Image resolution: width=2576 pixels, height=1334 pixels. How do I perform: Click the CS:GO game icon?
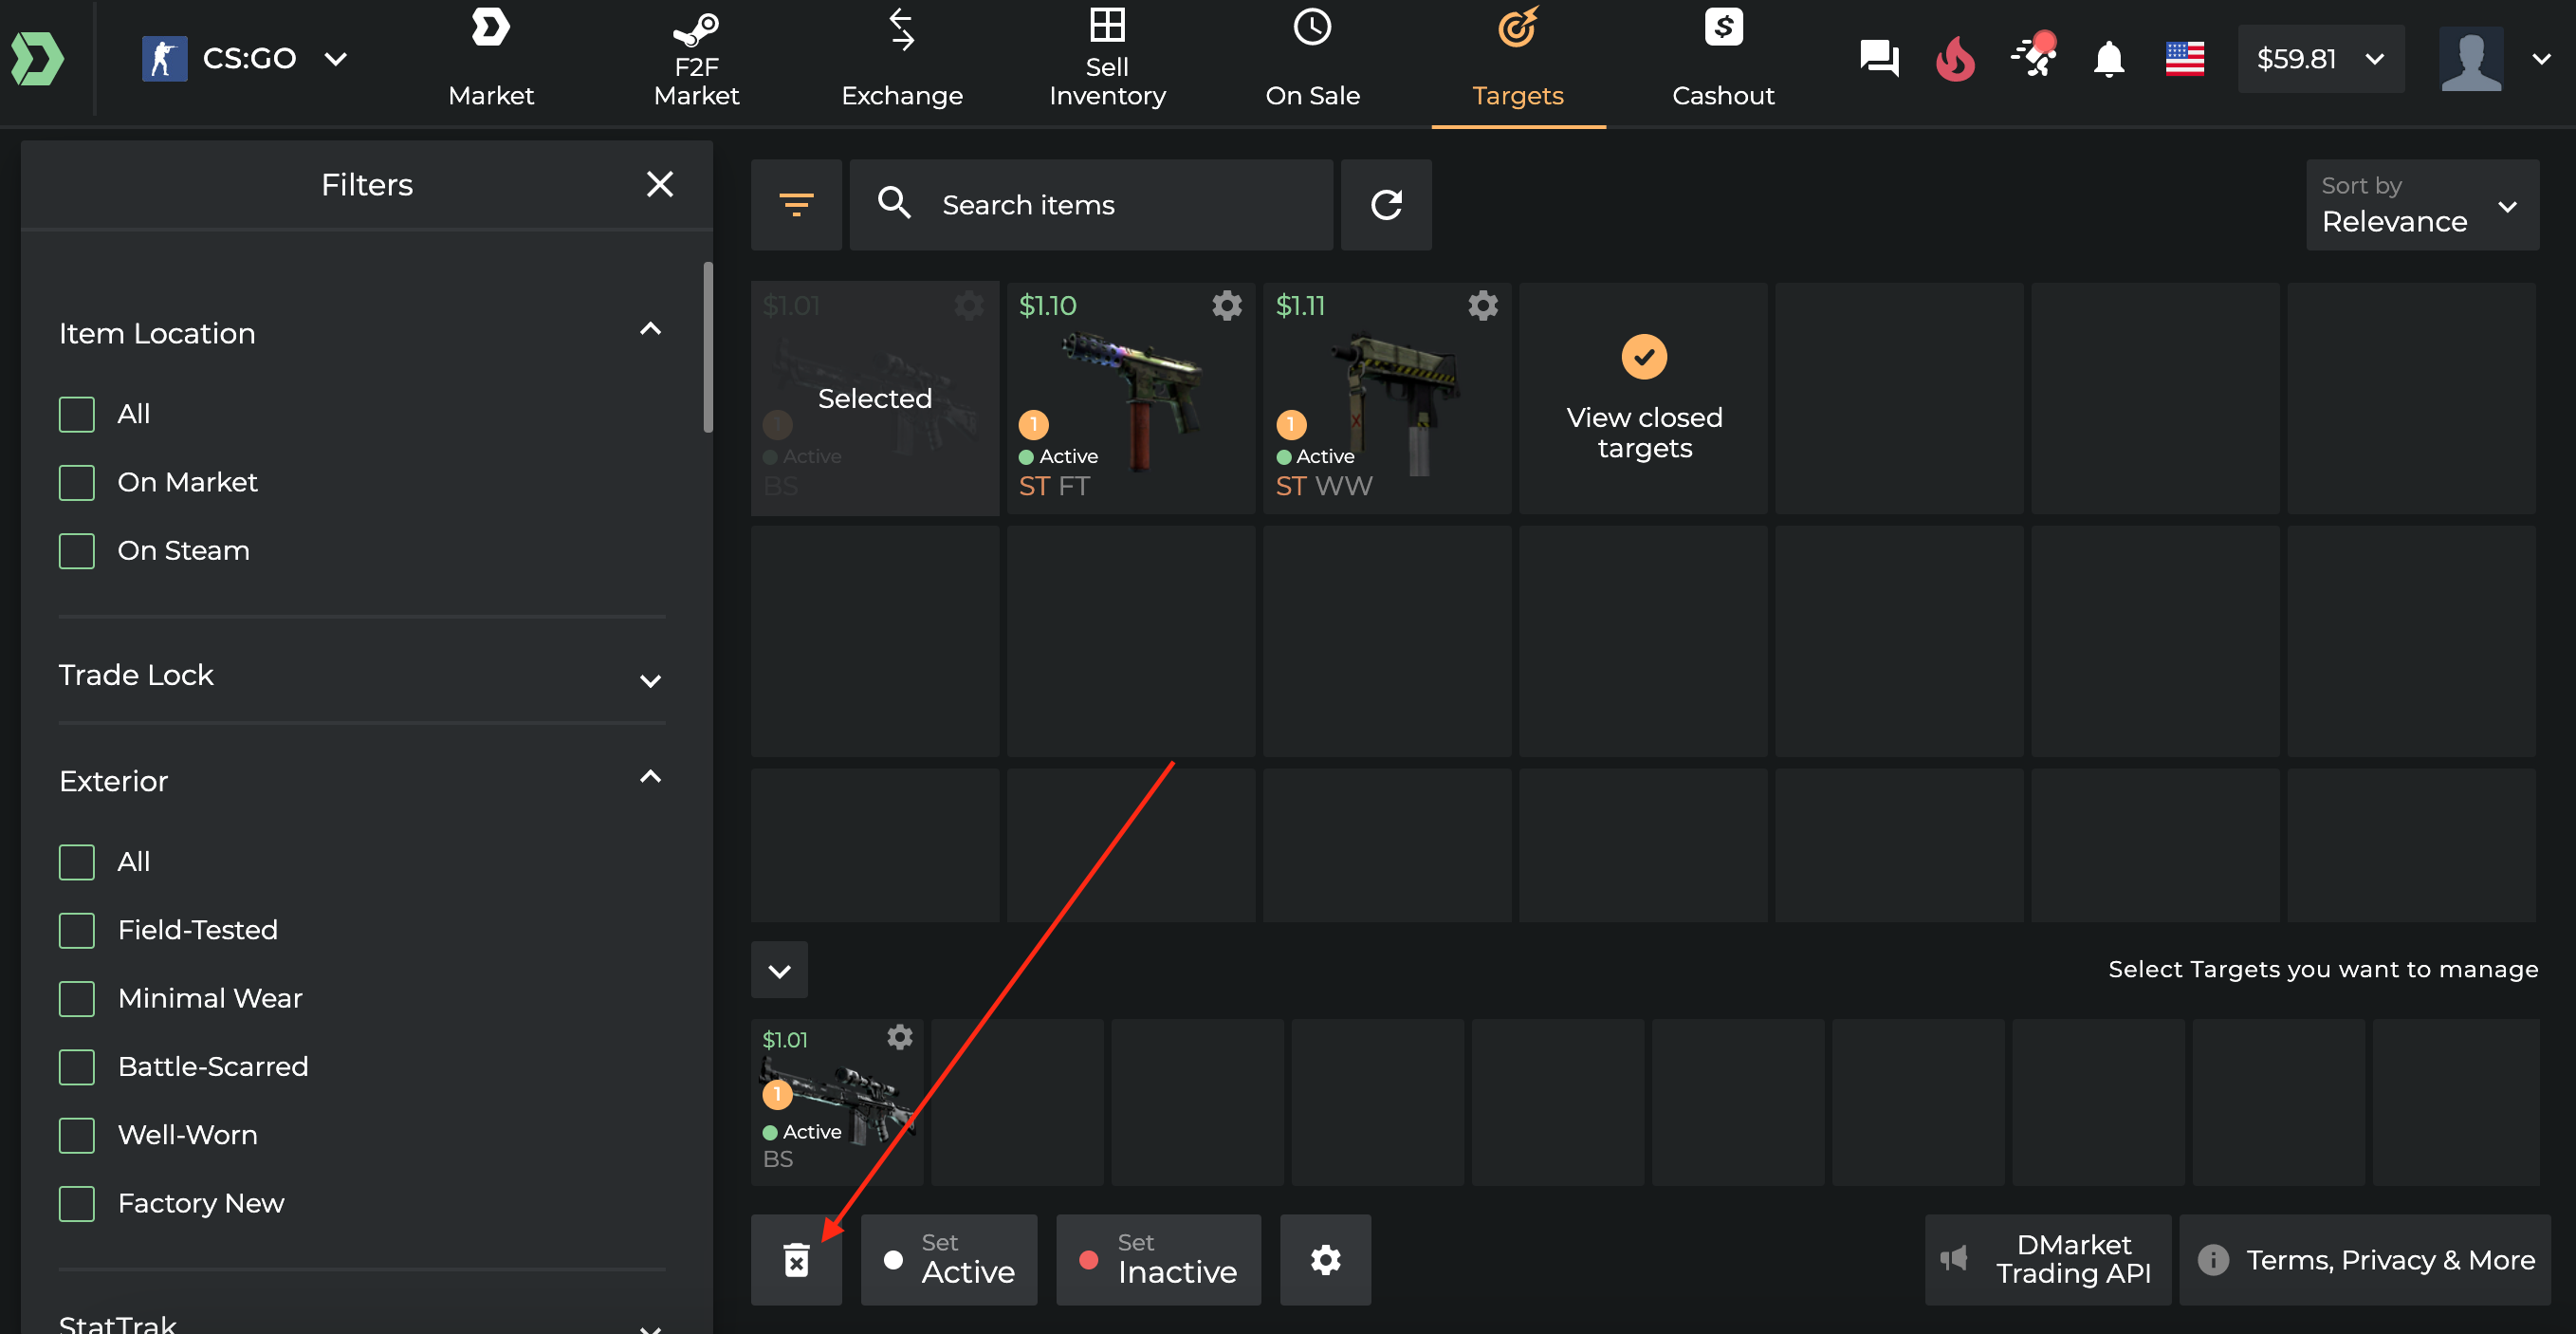coord(164,58)
